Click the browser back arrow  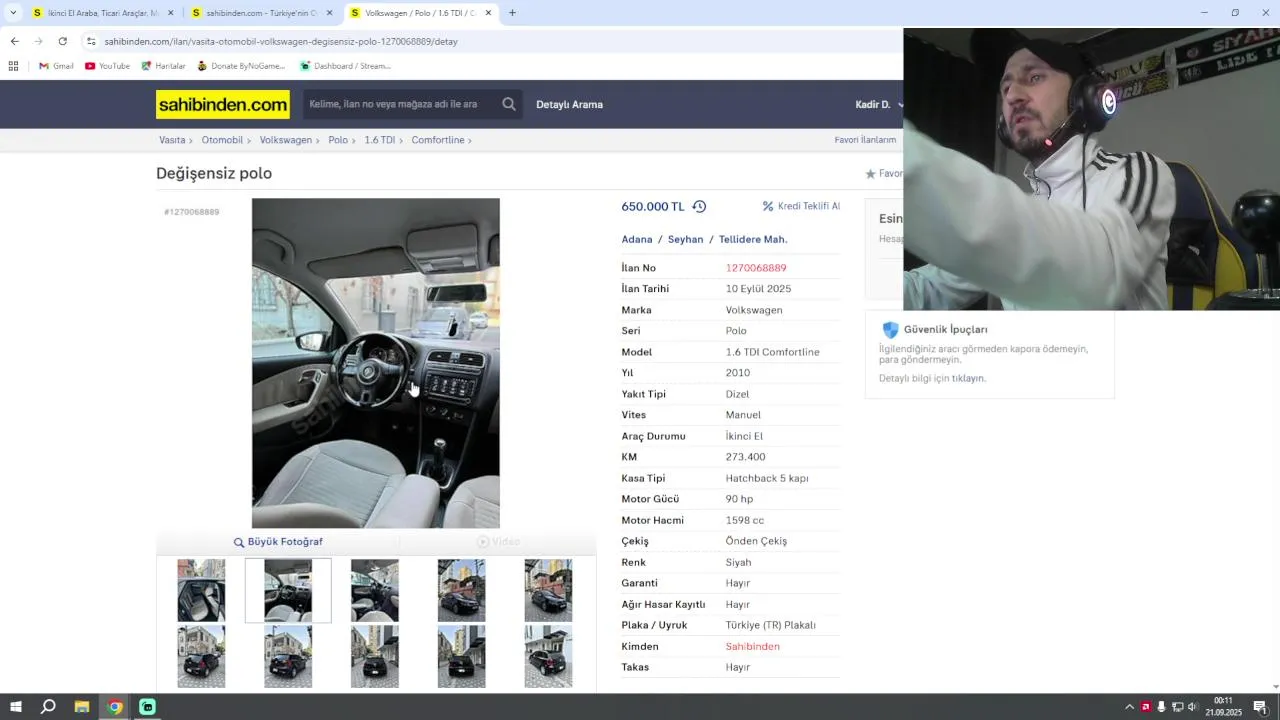[x=14, y=41]
